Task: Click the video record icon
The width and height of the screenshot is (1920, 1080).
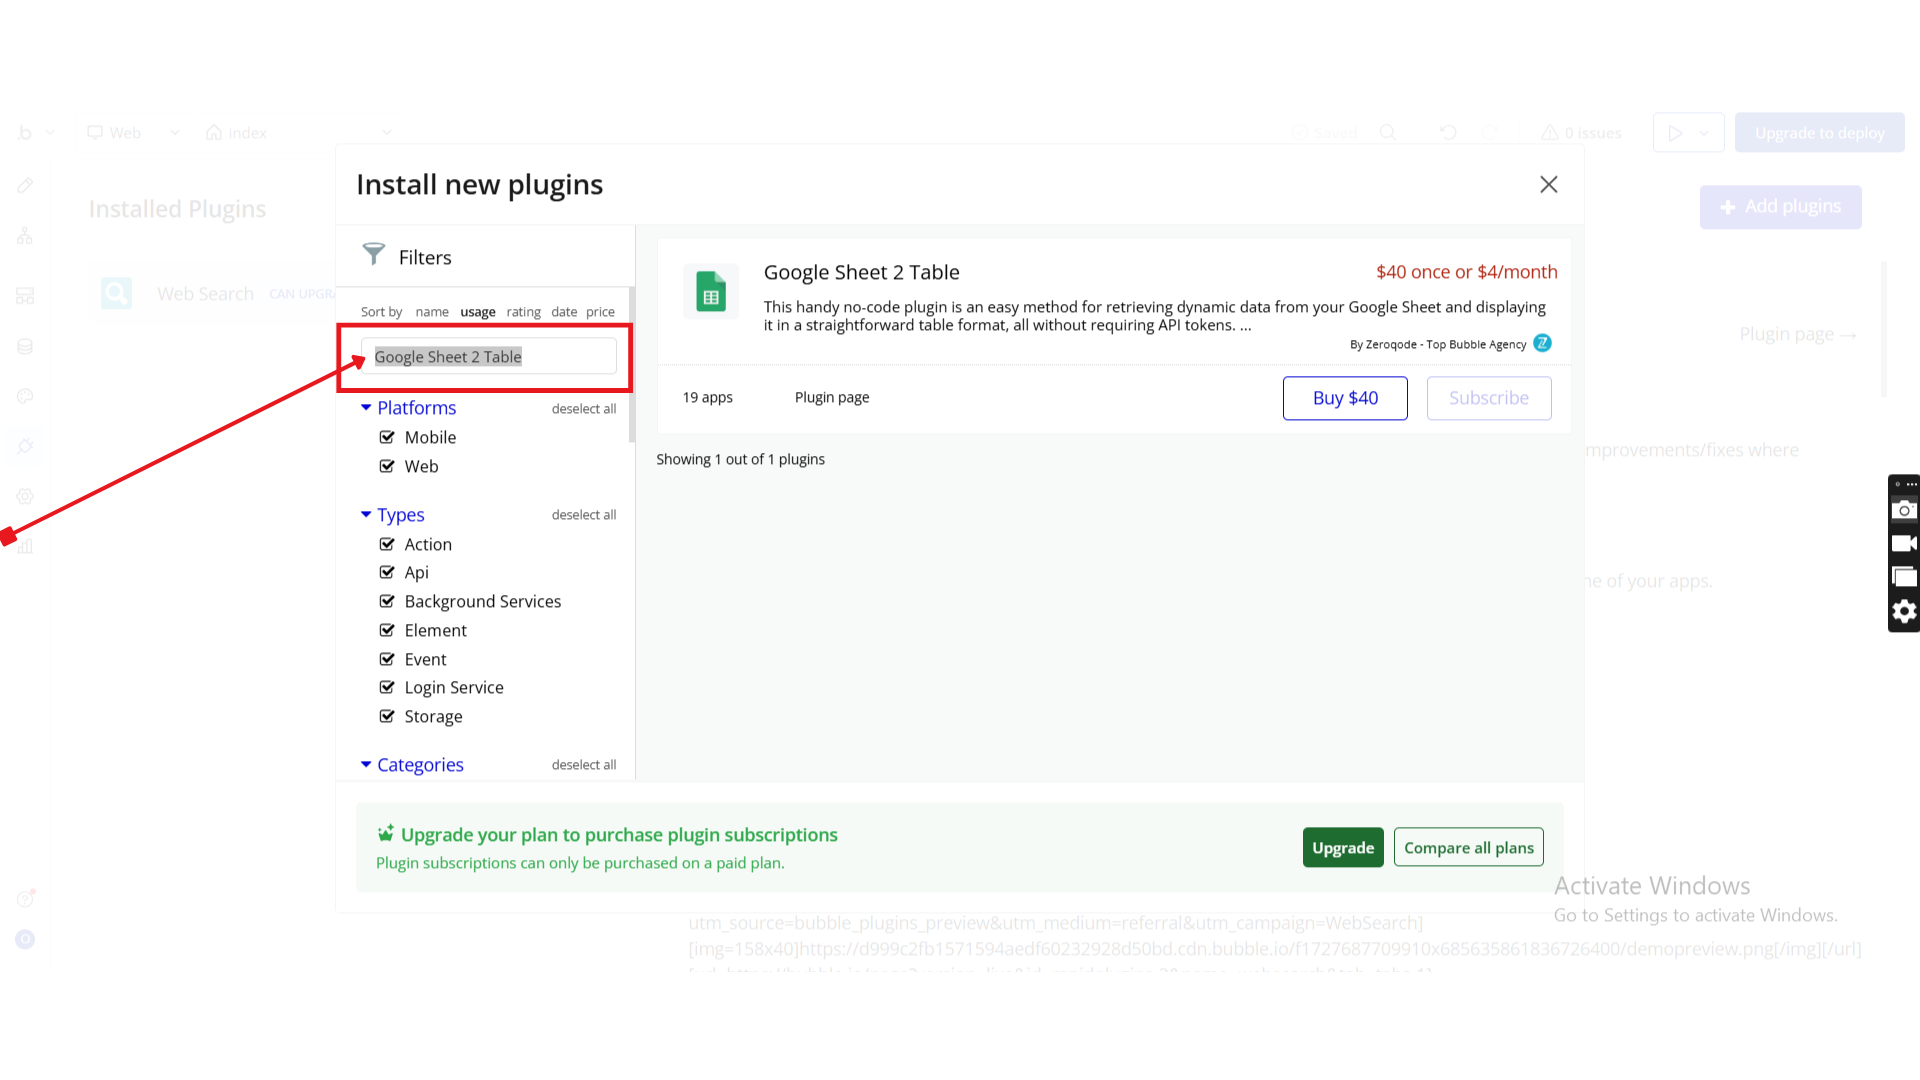Action: coord(1904,543)
